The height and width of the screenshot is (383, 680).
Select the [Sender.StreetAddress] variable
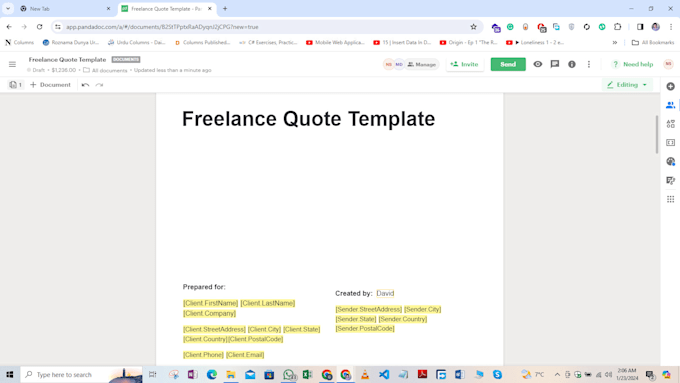click(369, 309)
